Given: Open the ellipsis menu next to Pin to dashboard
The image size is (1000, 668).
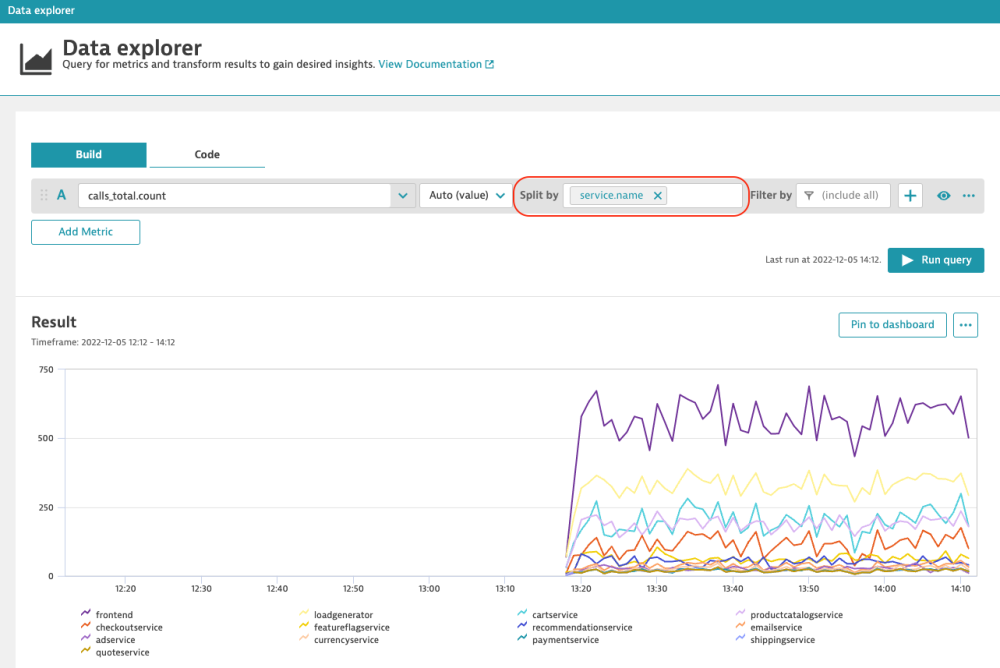Looking at the screenshot, I should pos(965,324).
